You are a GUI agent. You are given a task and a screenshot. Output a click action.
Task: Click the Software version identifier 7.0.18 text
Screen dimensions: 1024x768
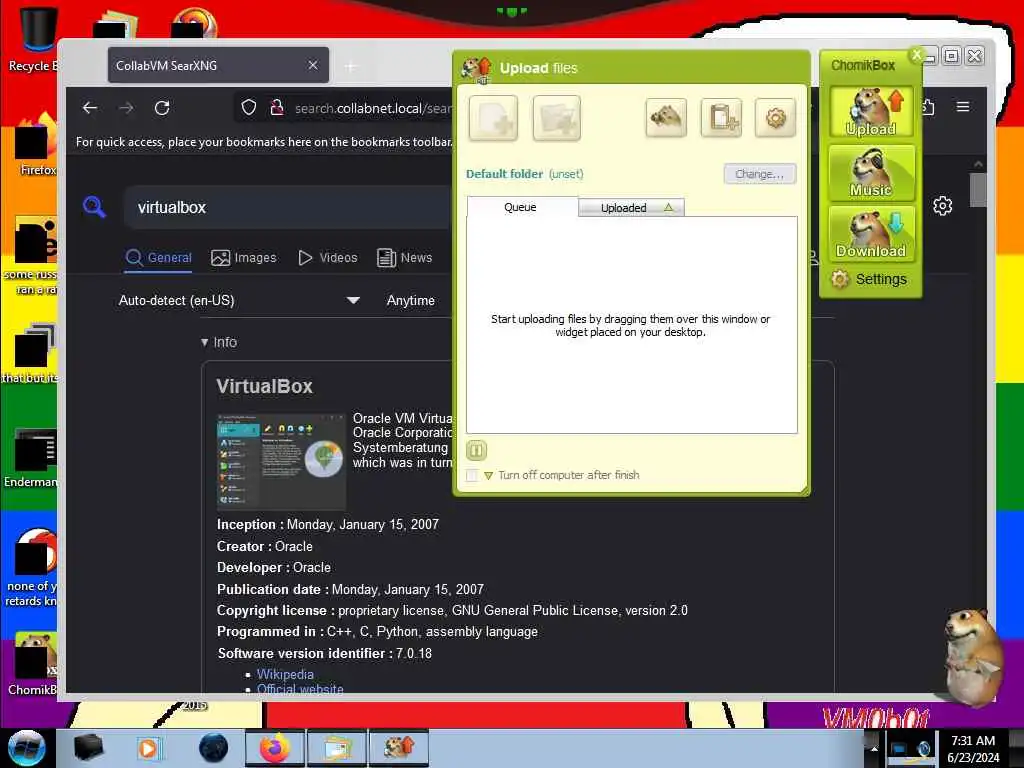(x=325, y=653)
